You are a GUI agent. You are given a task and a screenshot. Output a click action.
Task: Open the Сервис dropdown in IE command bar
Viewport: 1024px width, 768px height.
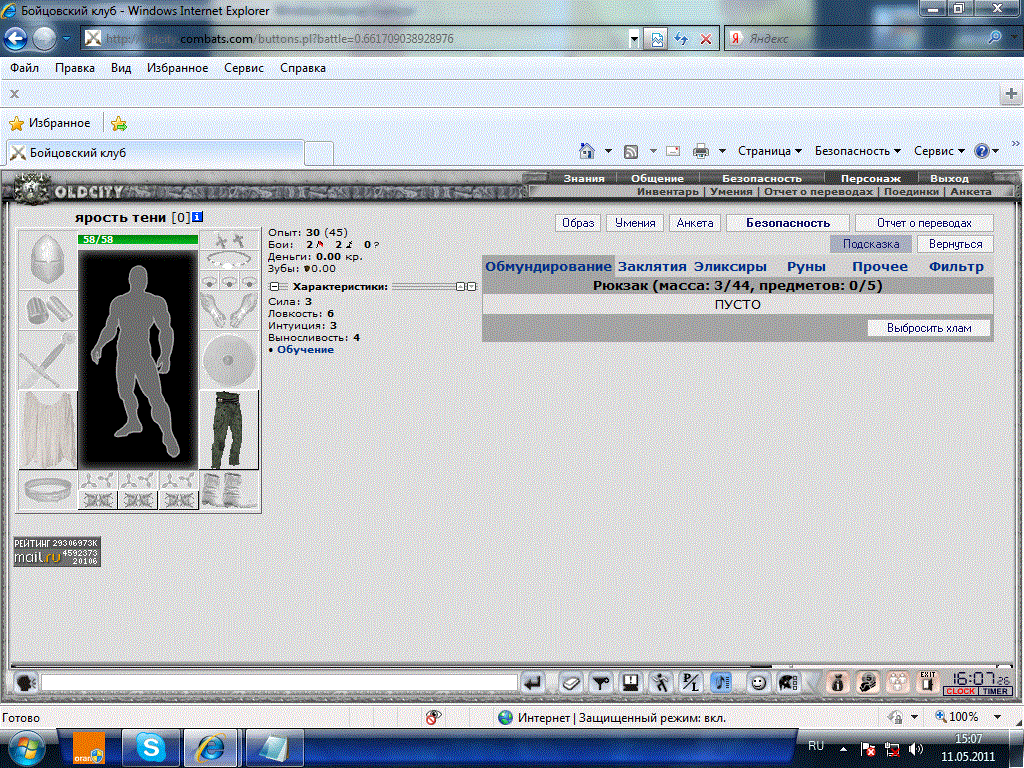(939, 151)
